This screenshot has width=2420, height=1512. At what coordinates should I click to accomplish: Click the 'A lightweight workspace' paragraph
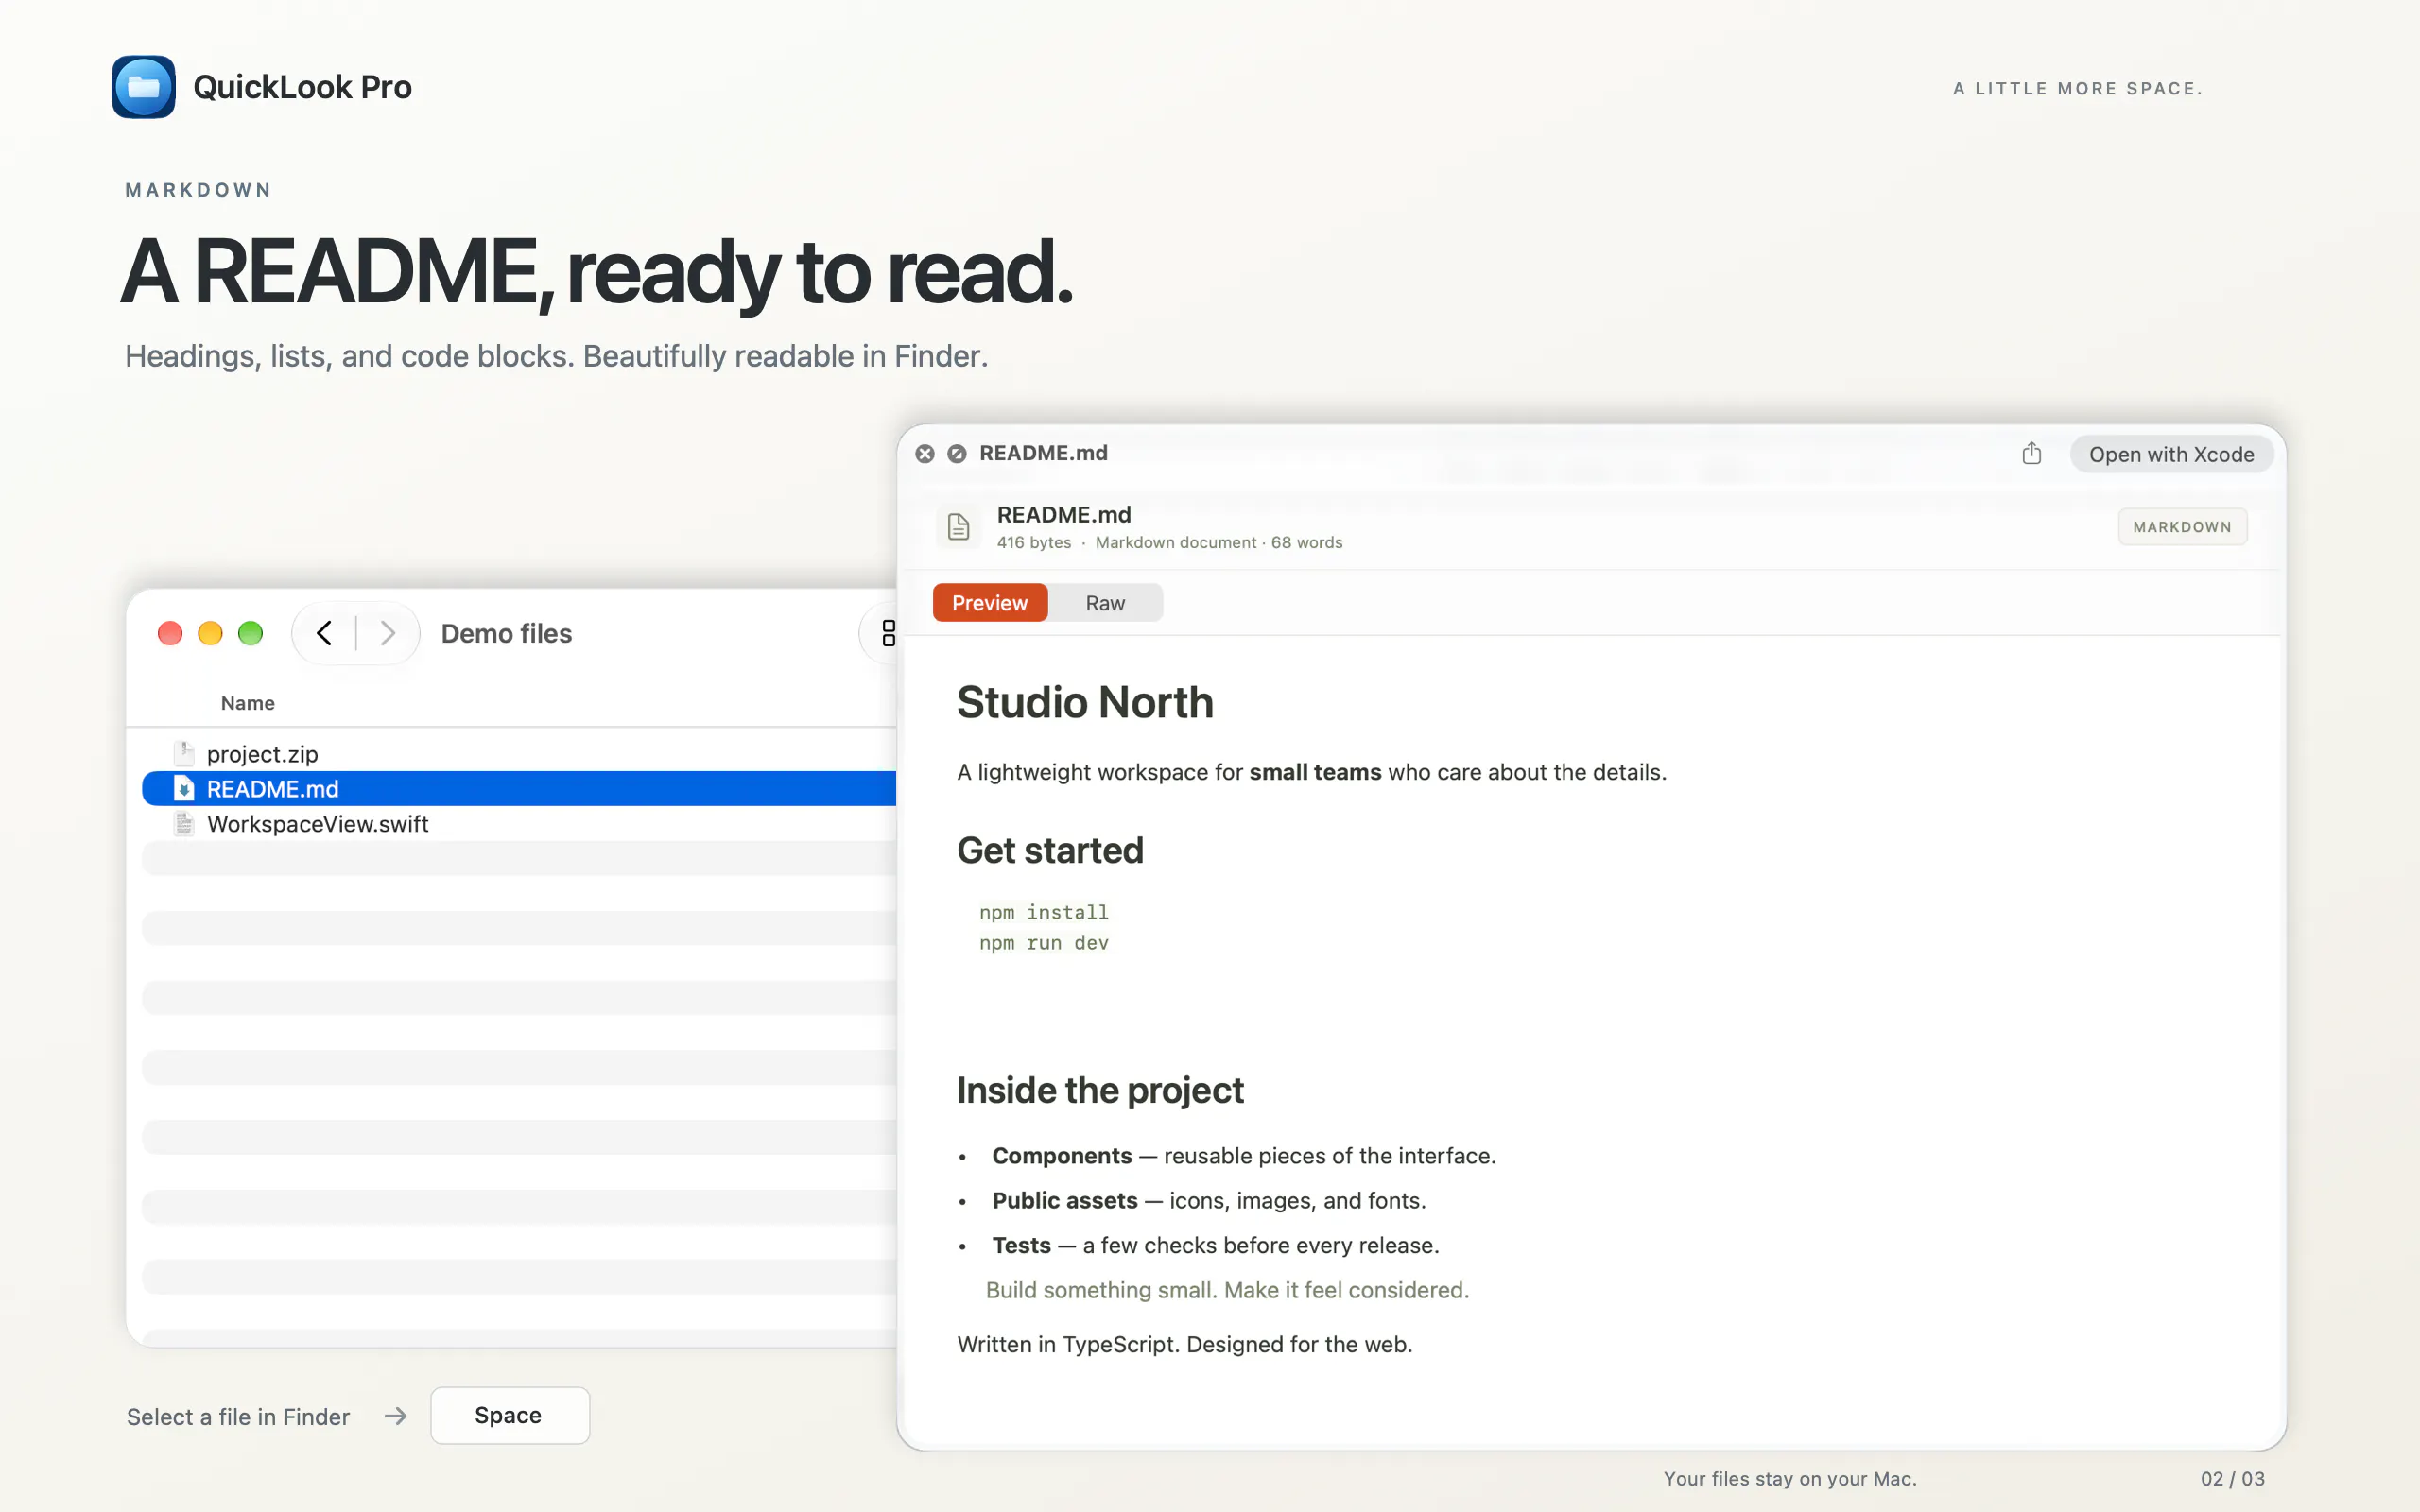[1312, 772]
